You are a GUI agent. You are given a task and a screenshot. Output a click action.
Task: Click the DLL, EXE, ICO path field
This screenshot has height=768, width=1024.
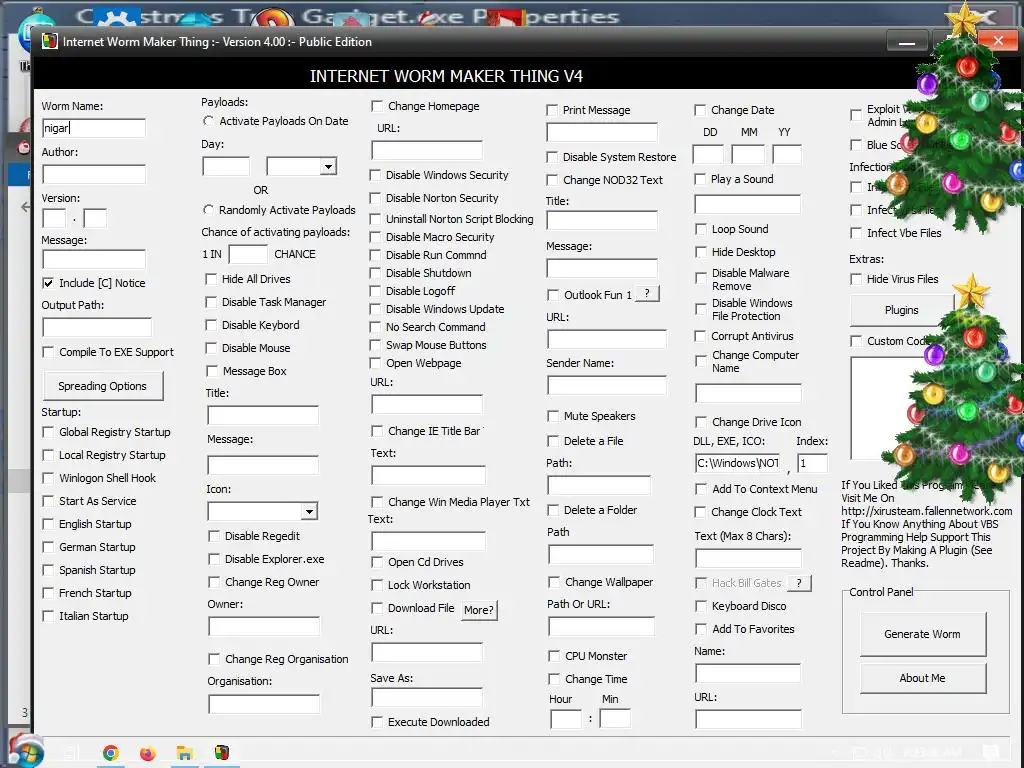[x=737, y=463]
